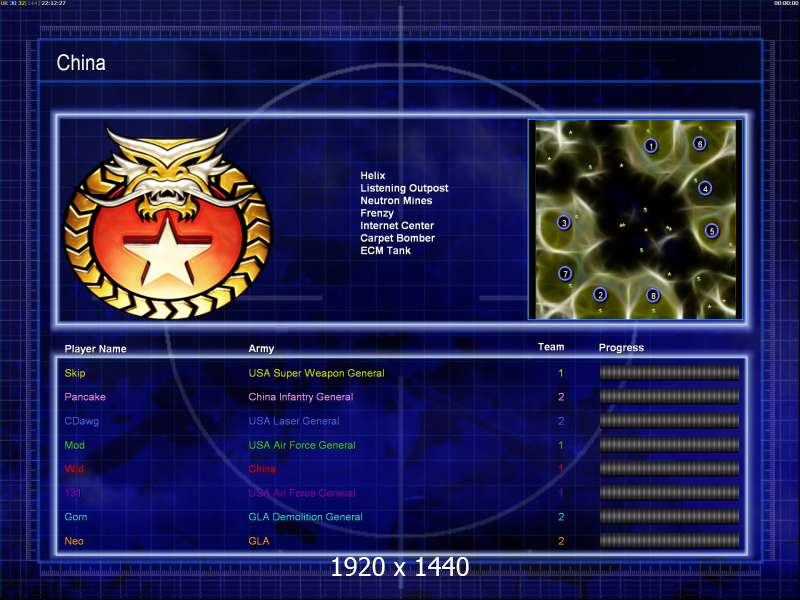The width and height of the screenshot is (800, 600).
Task: Click Neo's team number 2
Action: click(561, 541)
